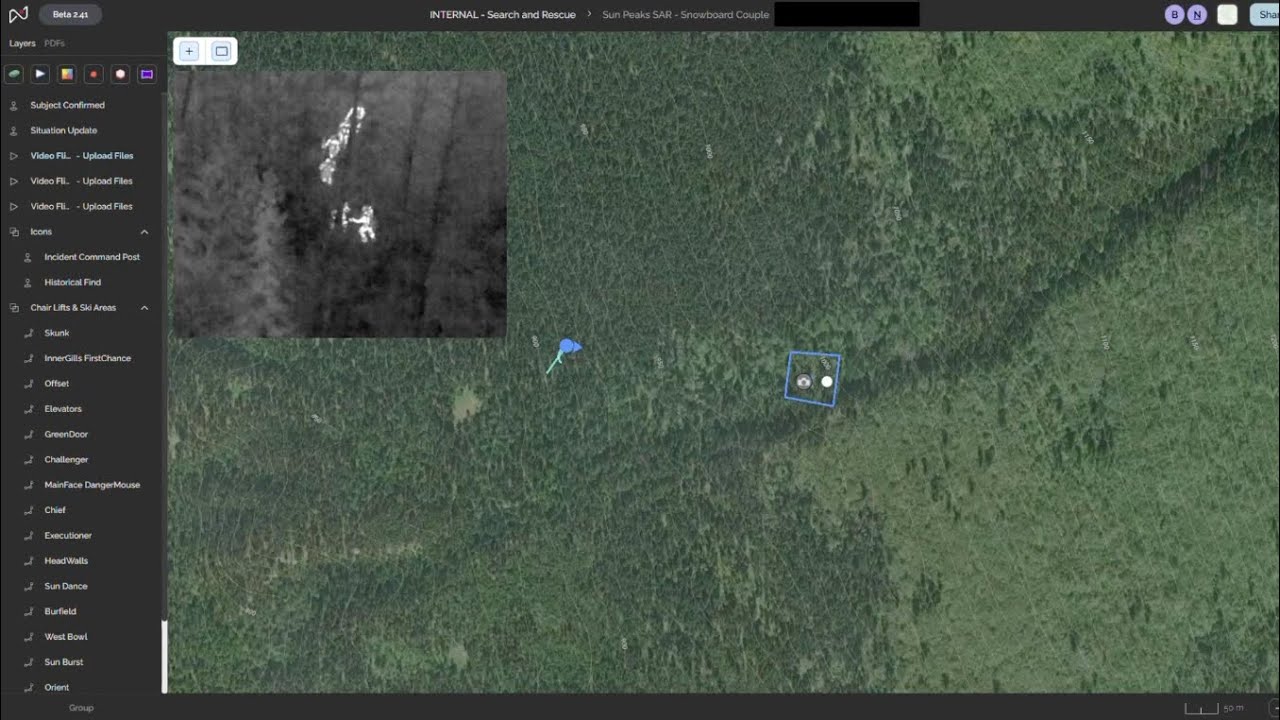Click the 50 m map scale indicator
The width and height of the screenshot is (1280, 720).
1215,708
